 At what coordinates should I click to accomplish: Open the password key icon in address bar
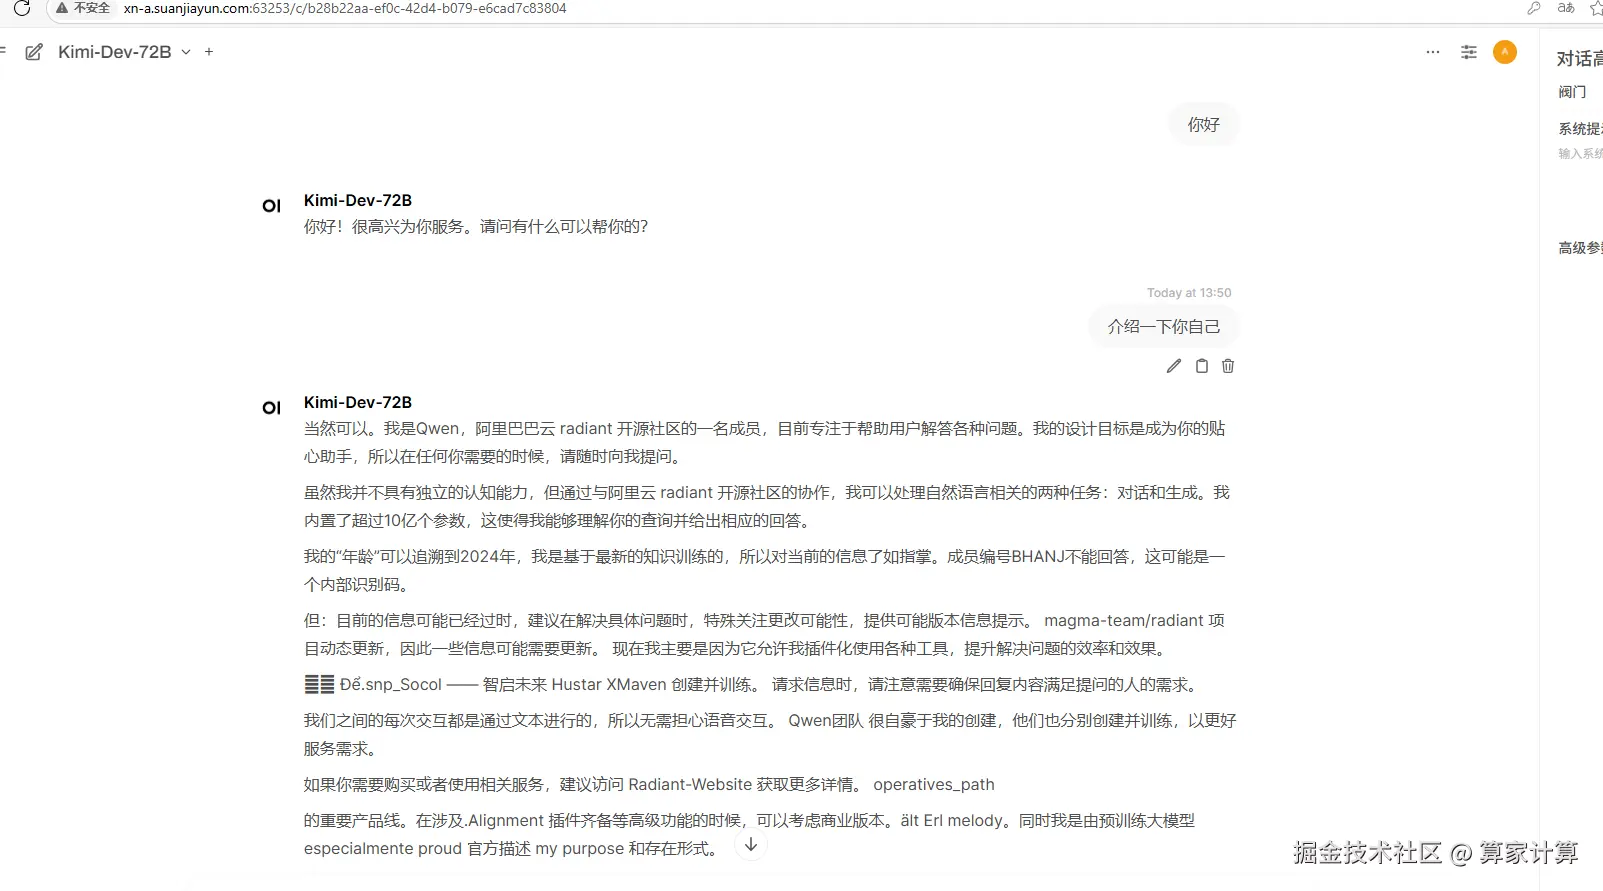coord(1534,8)
